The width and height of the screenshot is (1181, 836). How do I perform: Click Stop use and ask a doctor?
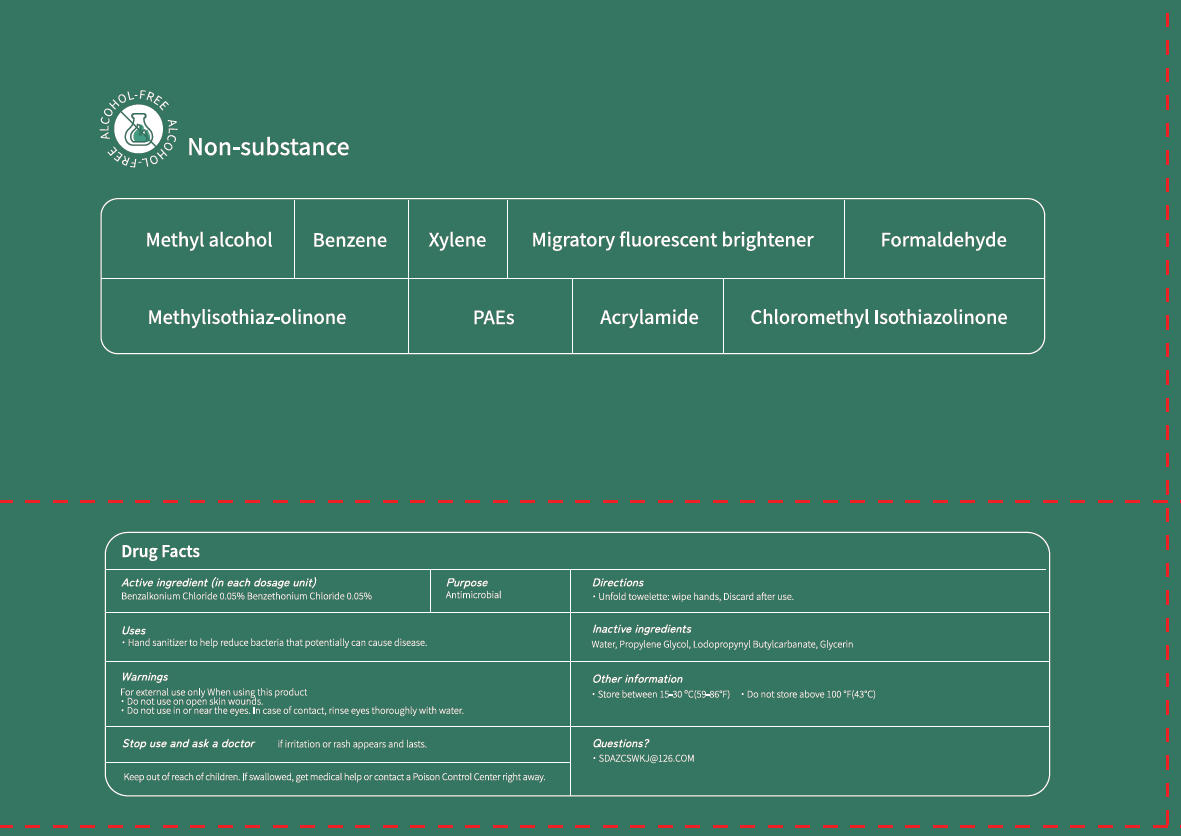tap(188, 743)
